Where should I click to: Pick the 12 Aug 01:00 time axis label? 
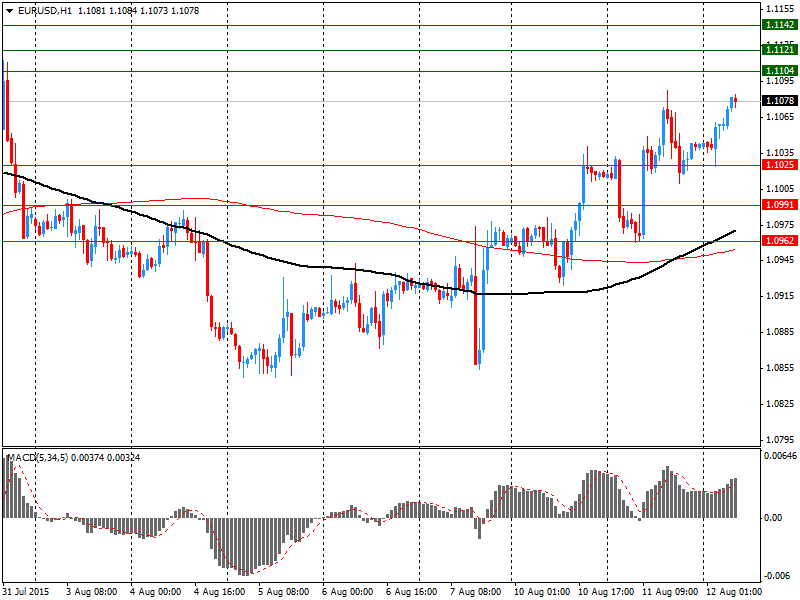click(733, 592)
